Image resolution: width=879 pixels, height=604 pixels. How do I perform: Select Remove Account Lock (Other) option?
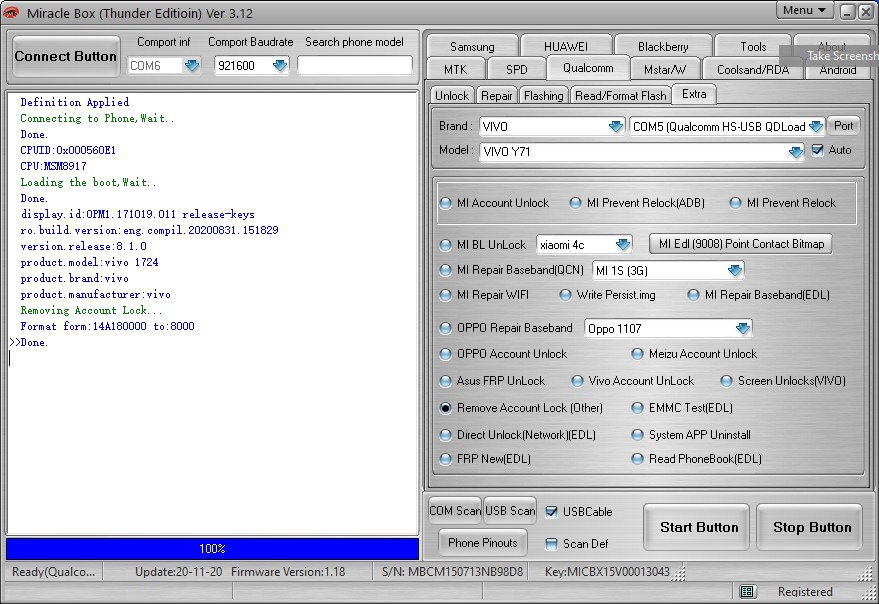(446, 408)
